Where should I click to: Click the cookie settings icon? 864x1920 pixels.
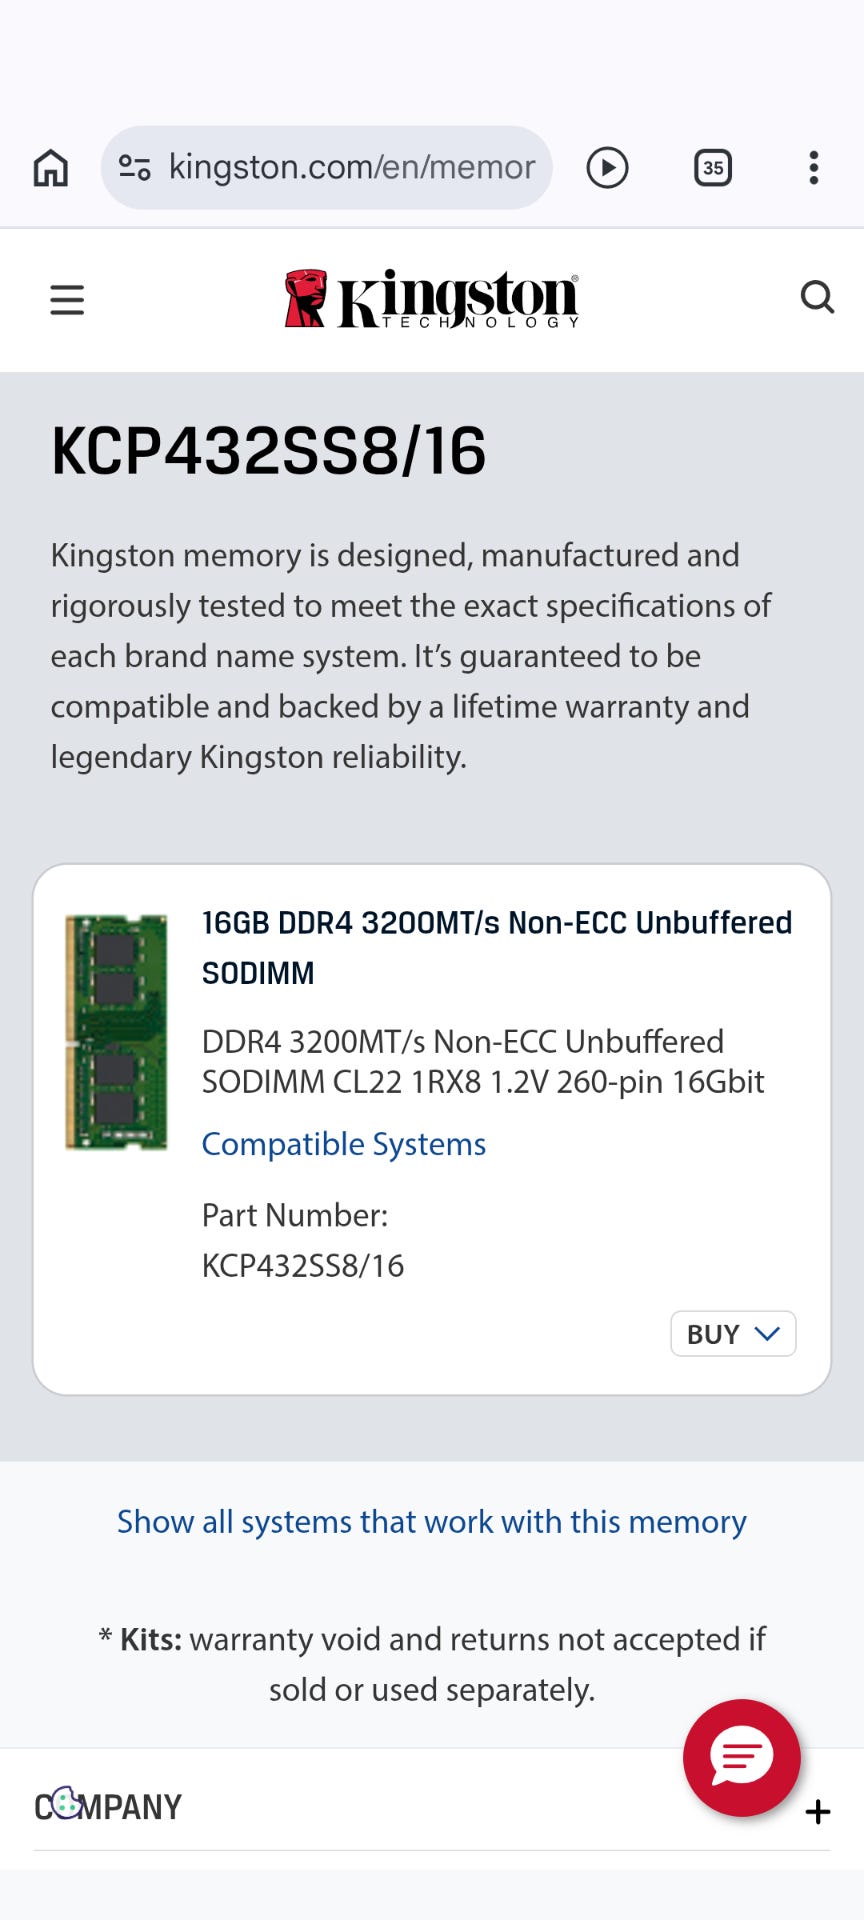click(x=66, y=1803)
